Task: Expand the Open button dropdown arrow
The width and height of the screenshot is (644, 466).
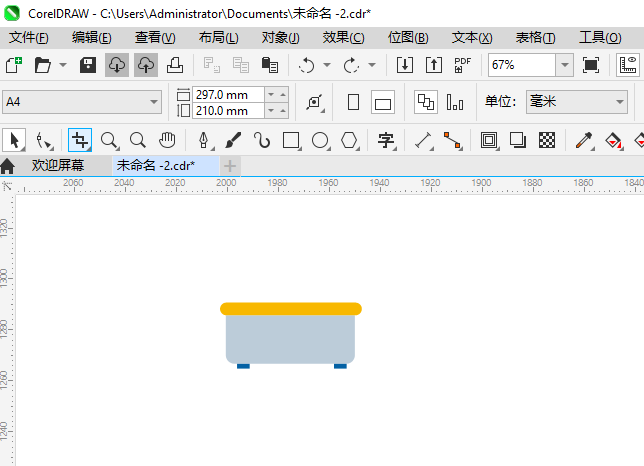Action: [63, 65]
